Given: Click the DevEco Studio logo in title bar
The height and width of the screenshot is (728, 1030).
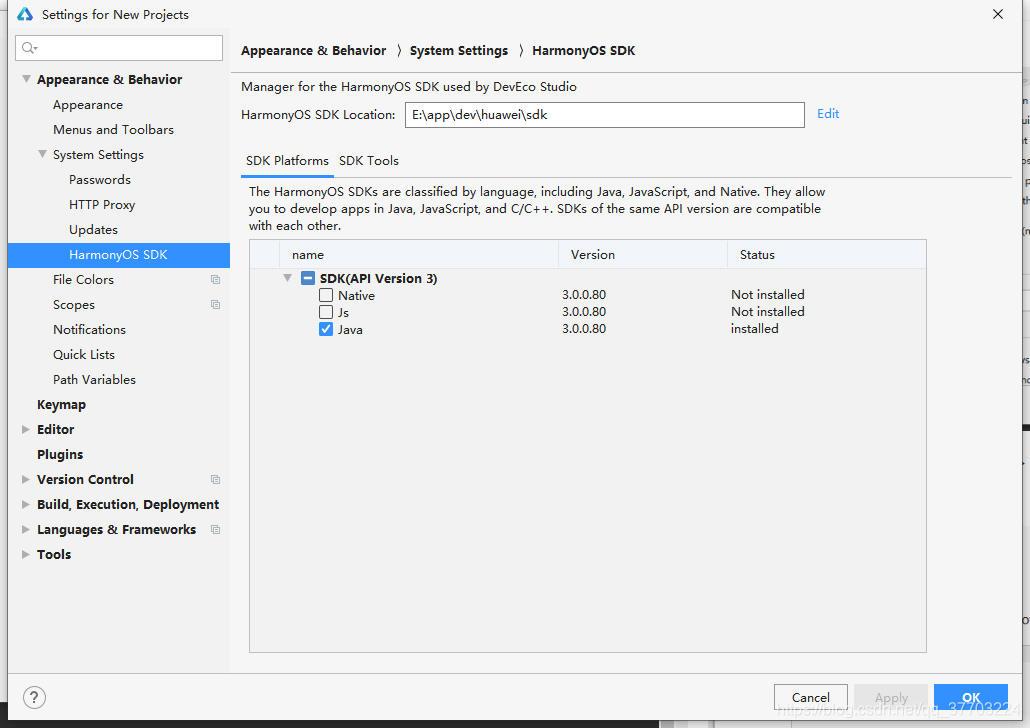Looking at the screenshot, I should point(25,14).
